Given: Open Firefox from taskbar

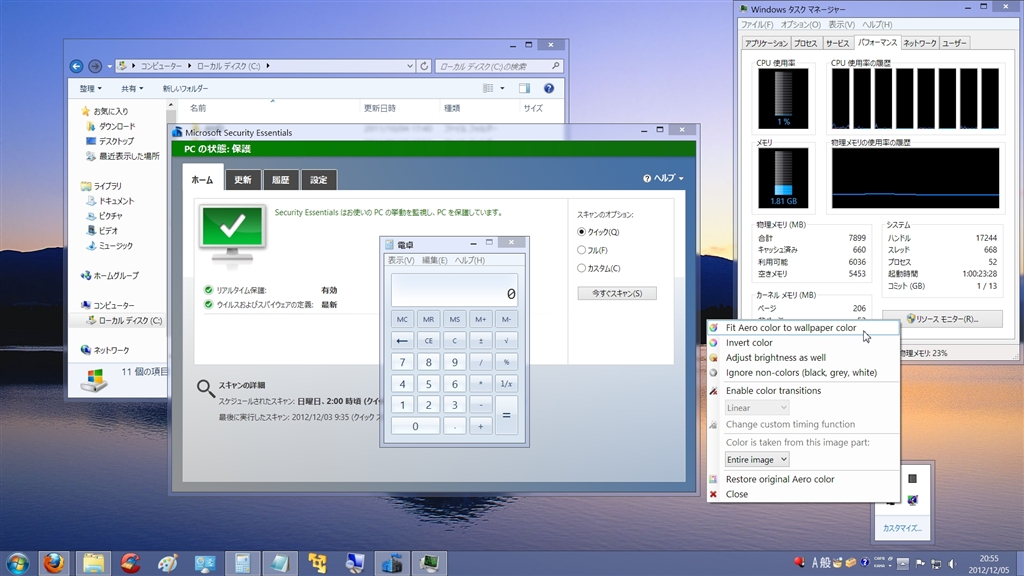Looking at the screenshot, I should (54, 563).
